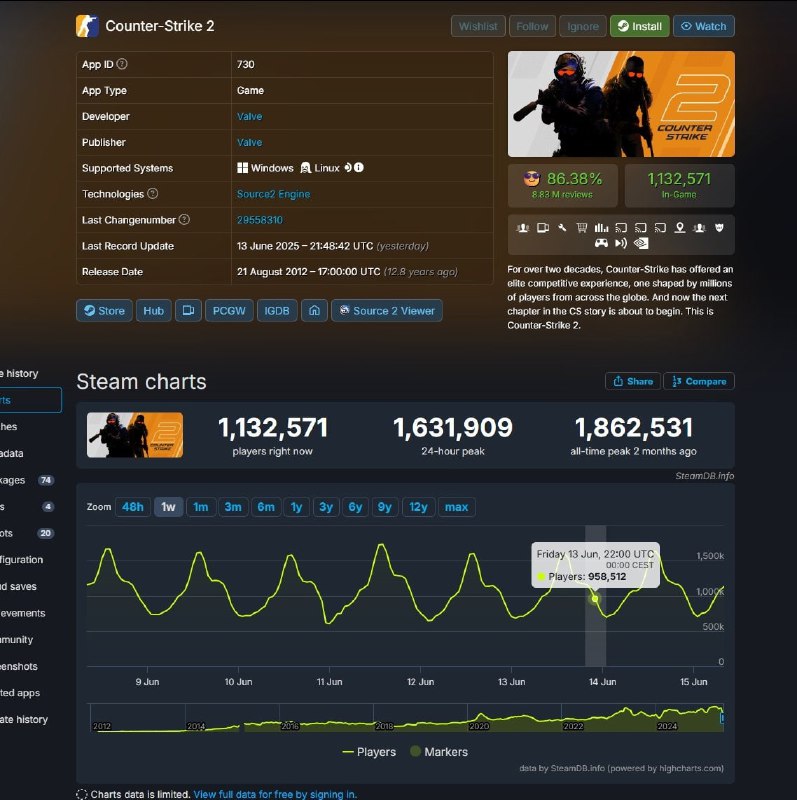Open the Steam Store page button

point(104,311)
